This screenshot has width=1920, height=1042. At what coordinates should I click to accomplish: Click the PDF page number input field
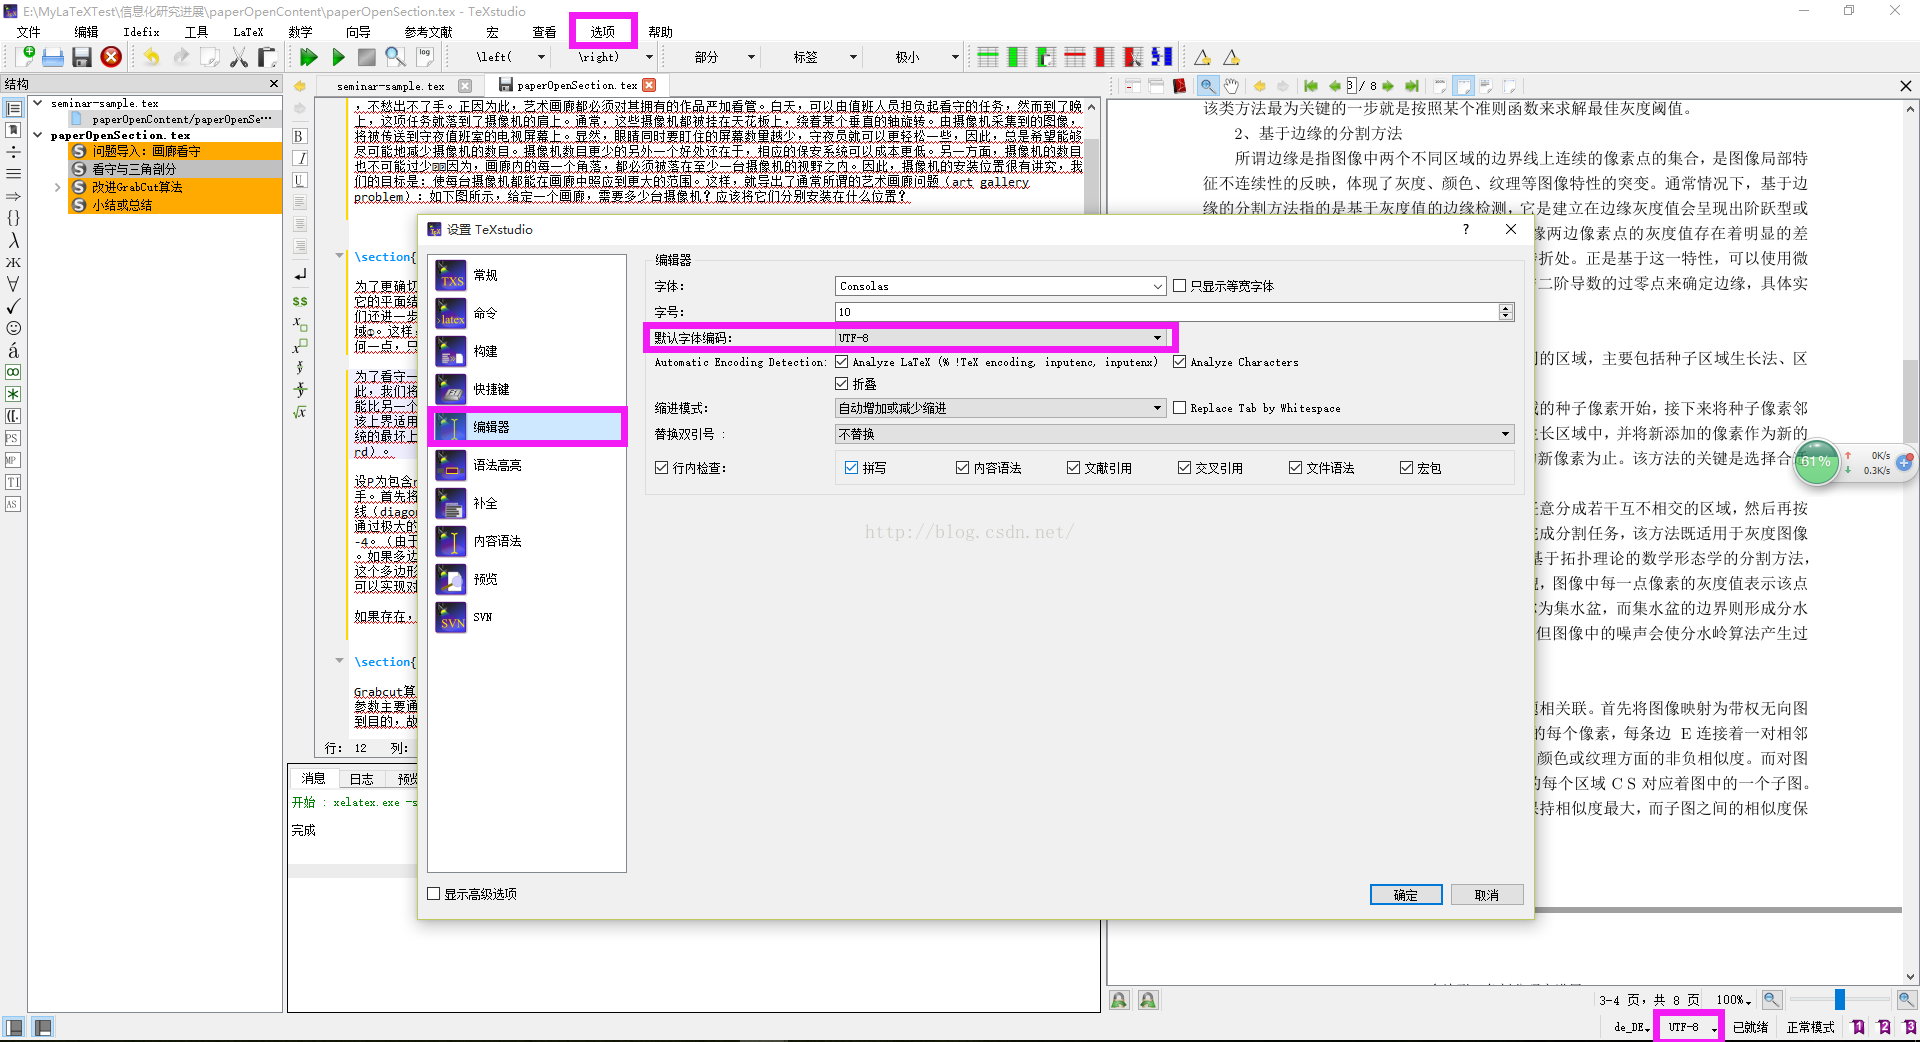pyautogui.click(x=1351, y=86)
